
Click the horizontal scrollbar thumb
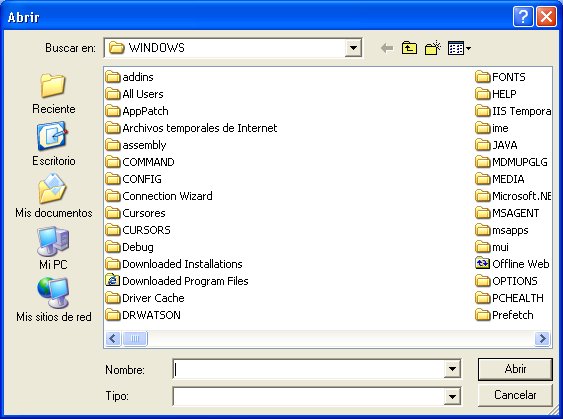pyautogui.click(x=135, y=338)
